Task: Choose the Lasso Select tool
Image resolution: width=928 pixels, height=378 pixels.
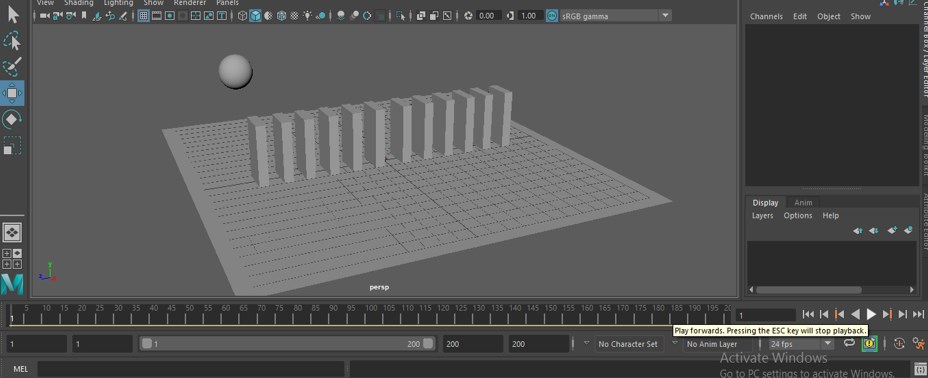Action: tap(12, 41)
